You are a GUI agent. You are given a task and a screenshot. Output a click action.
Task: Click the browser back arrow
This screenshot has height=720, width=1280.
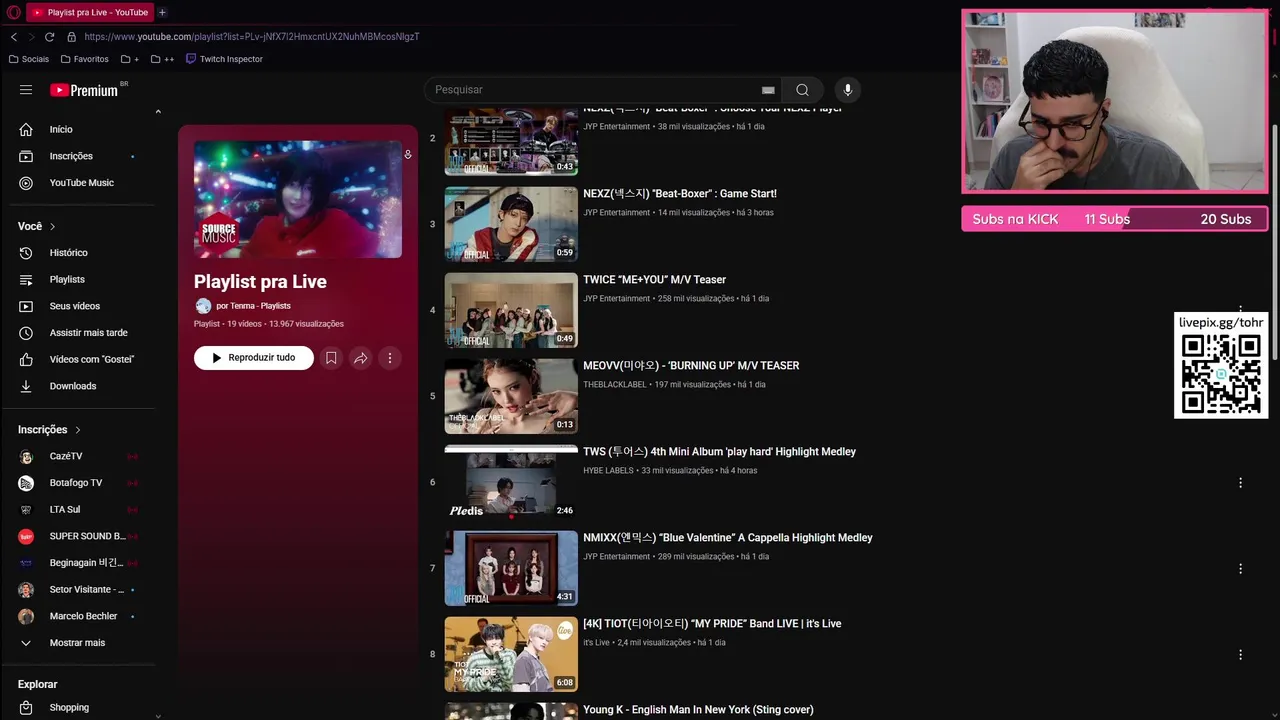[x=14, y=37]
